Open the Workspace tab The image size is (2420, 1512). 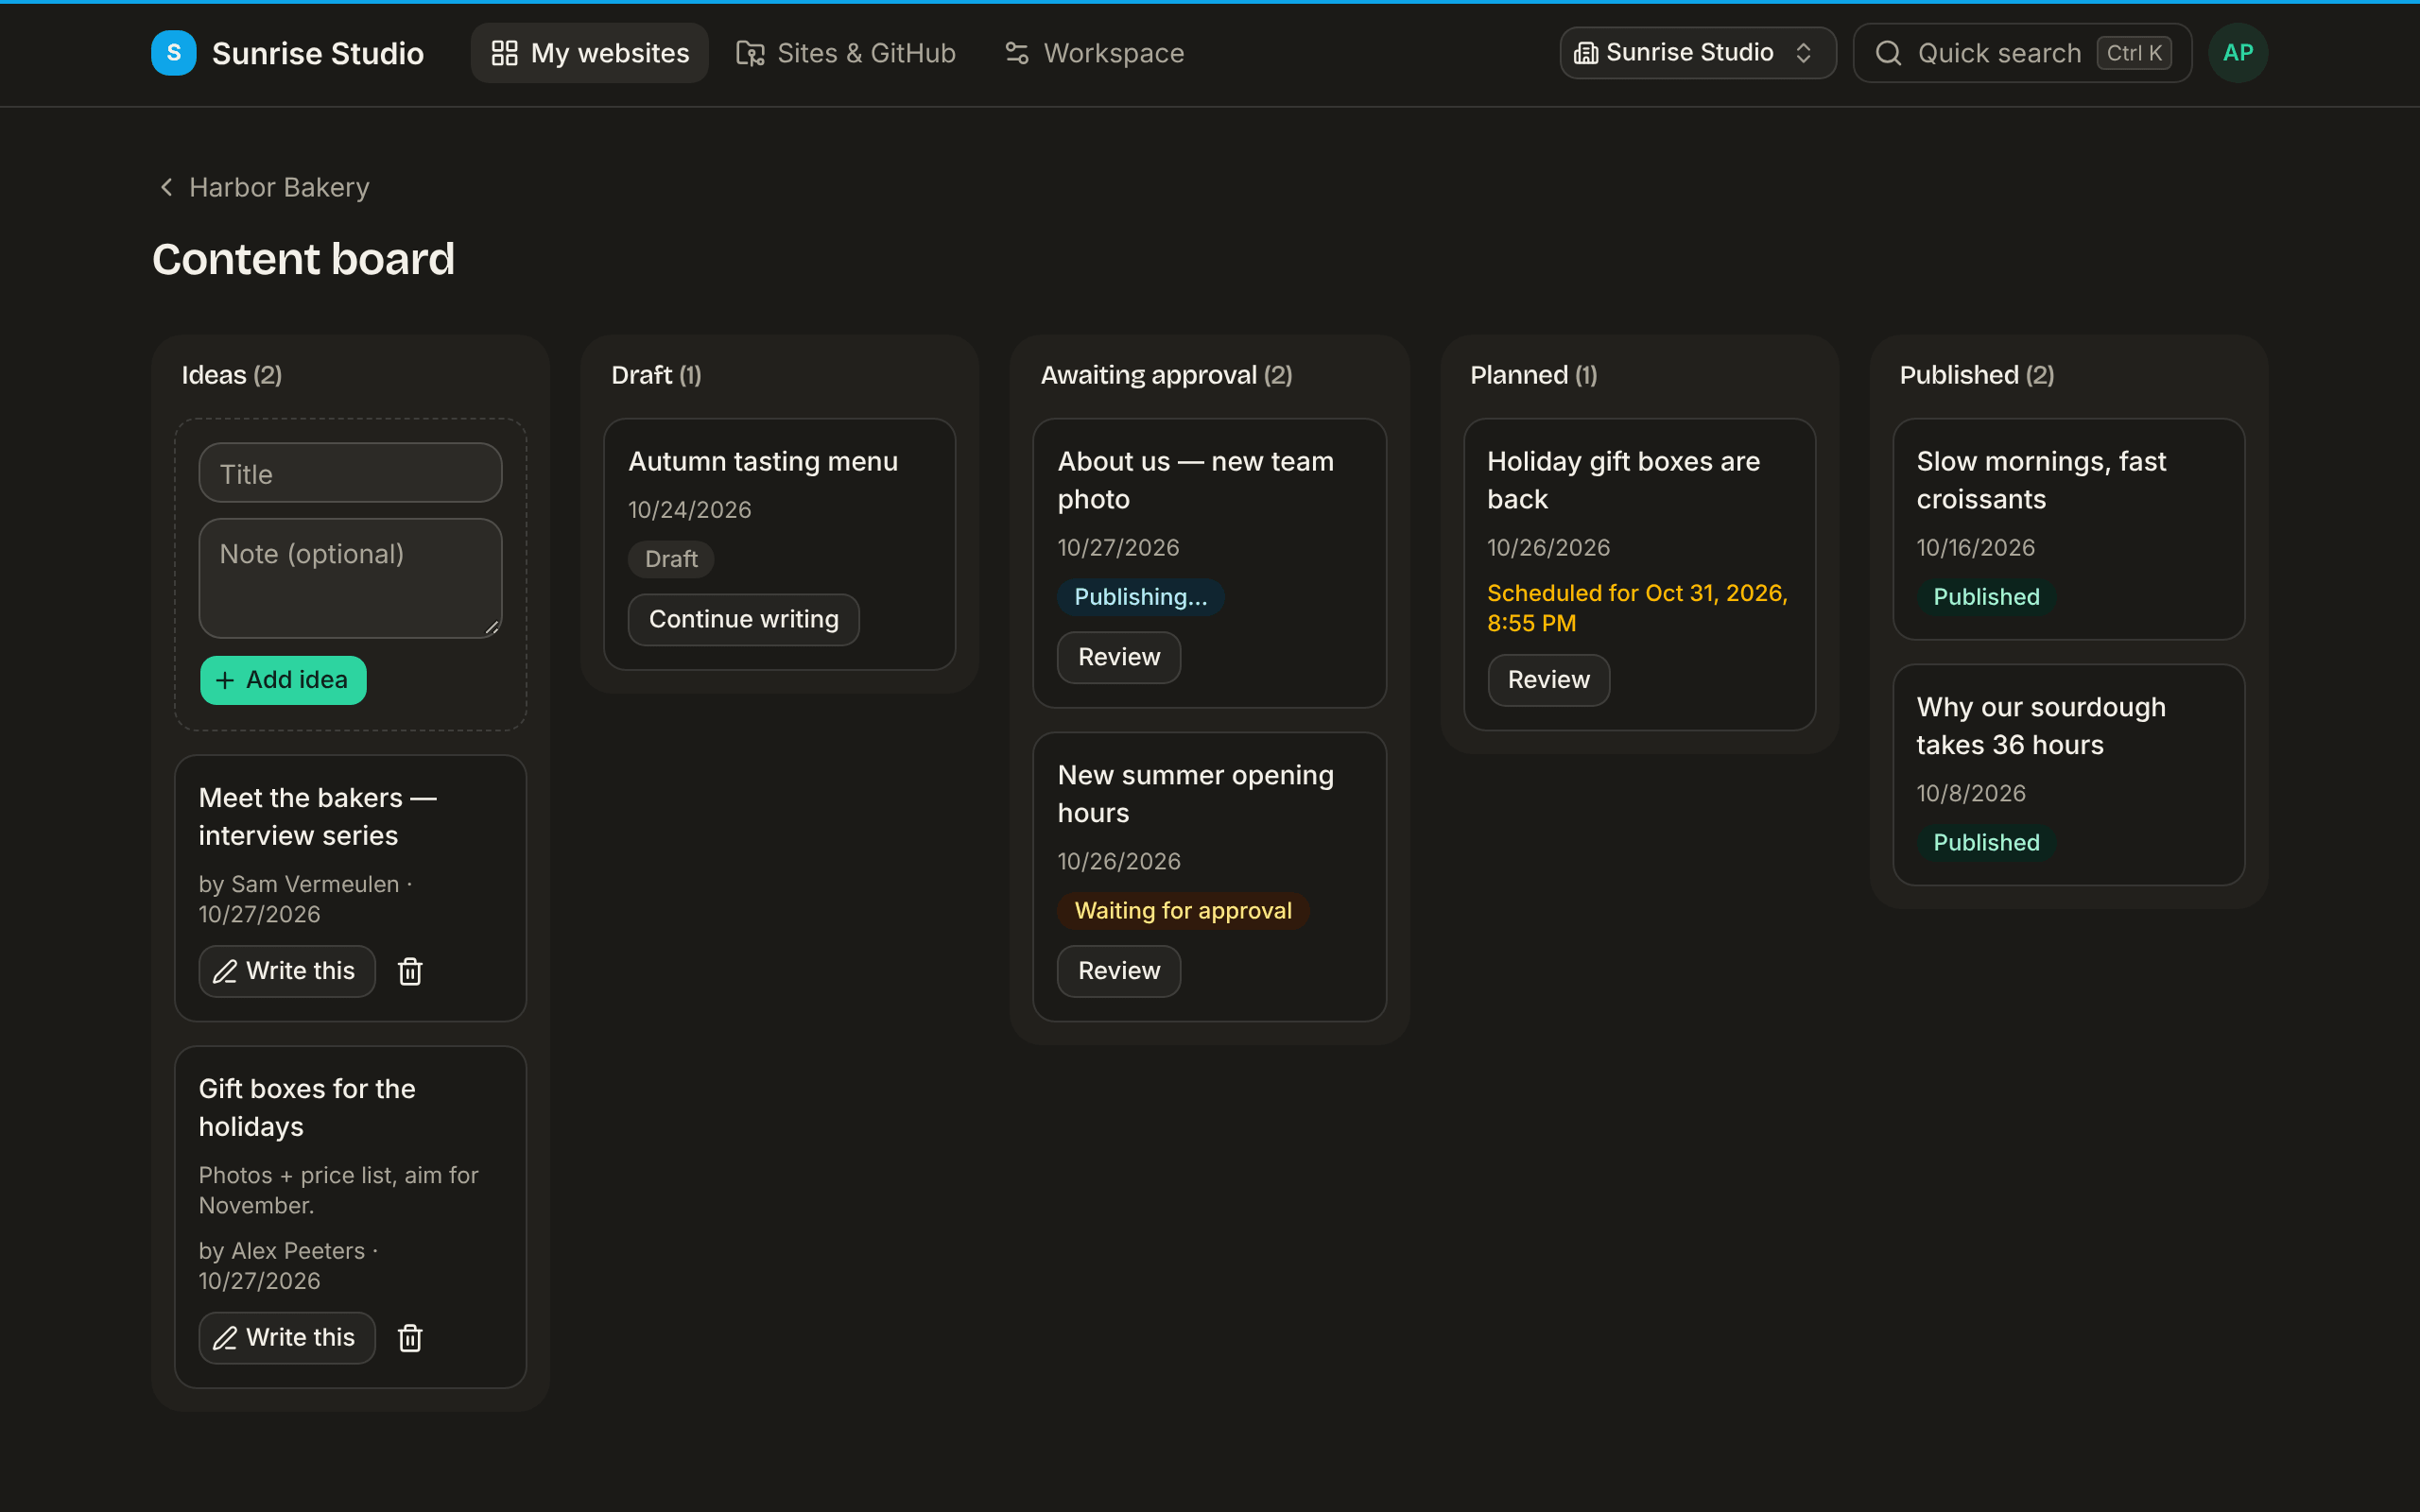[x=1094, y=53]
